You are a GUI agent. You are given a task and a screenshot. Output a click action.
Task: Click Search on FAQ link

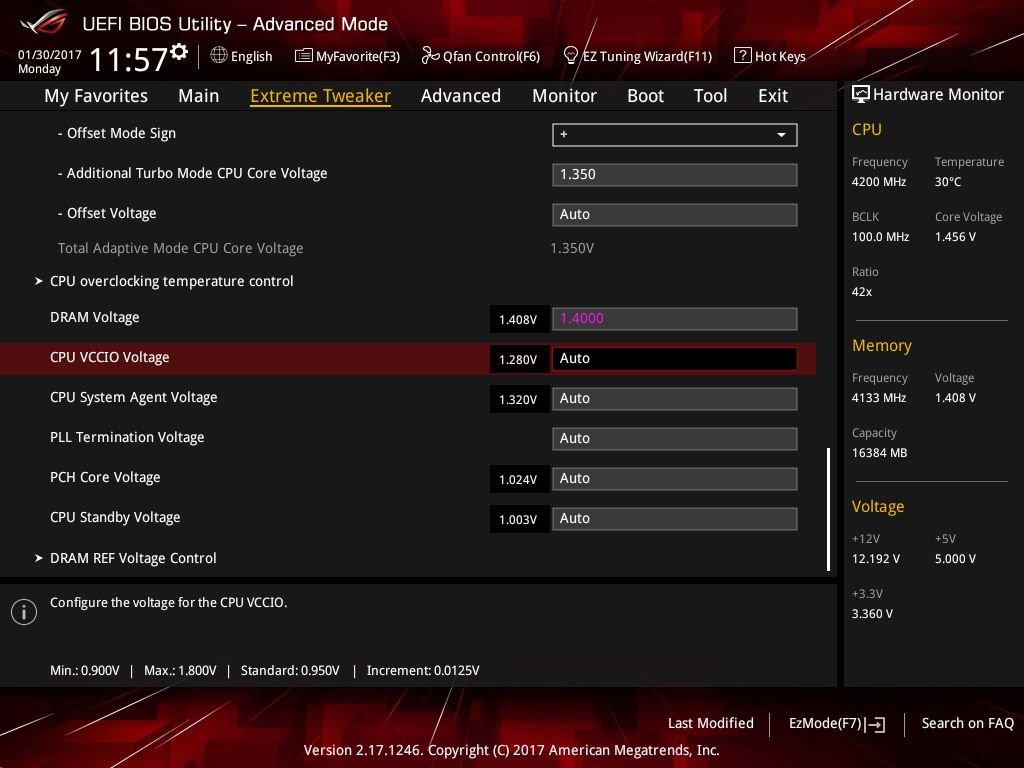[x=967, y=724]
